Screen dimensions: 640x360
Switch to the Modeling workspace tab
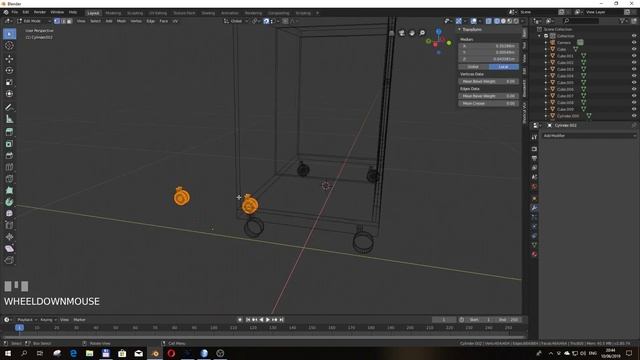[x=113, y=13]
